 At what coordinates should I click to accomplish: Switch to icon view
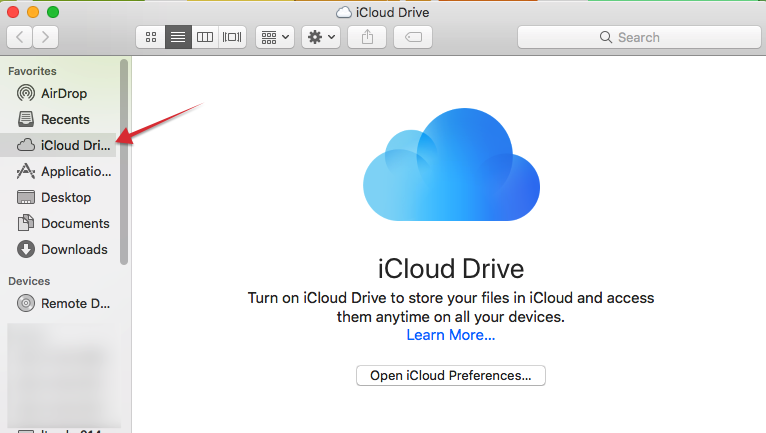pos(151,37)
